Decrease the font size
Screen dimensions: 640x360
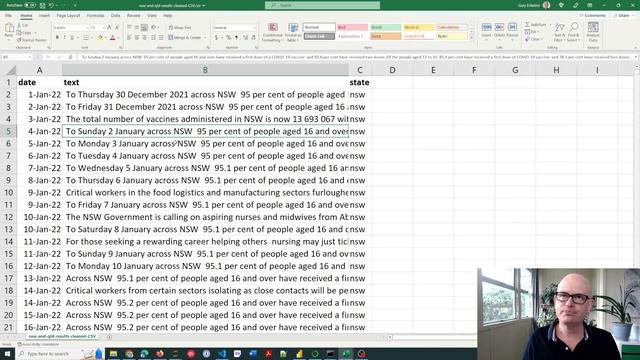[x=117, y=28]
